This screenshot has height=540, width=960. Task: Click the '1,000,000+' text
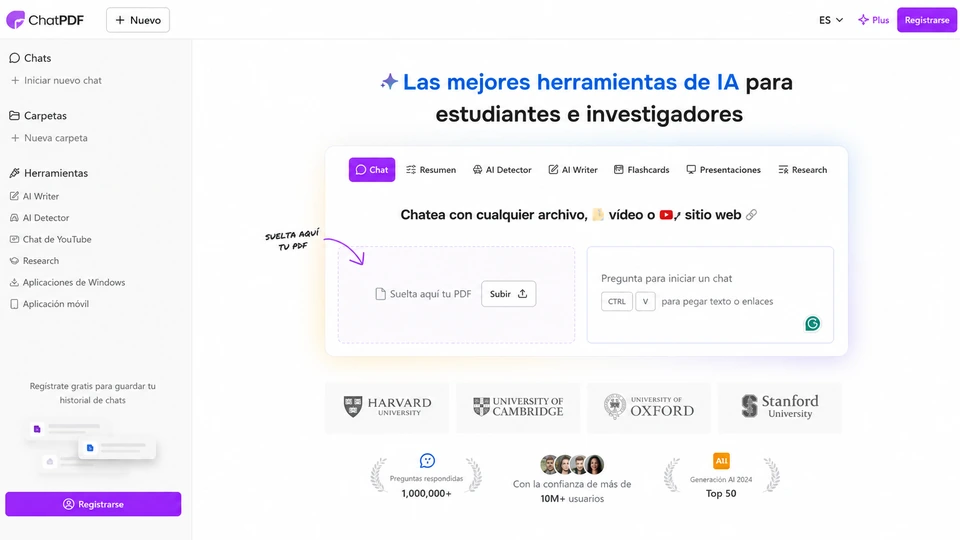coord(427,493)
